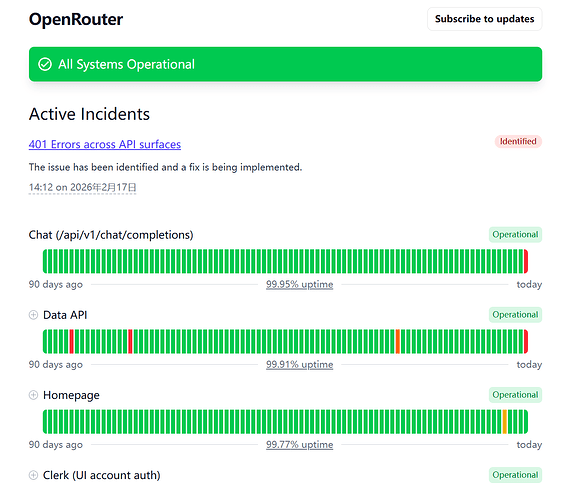Click the Chat (/api/v1/chat/completions) component name

111,235
